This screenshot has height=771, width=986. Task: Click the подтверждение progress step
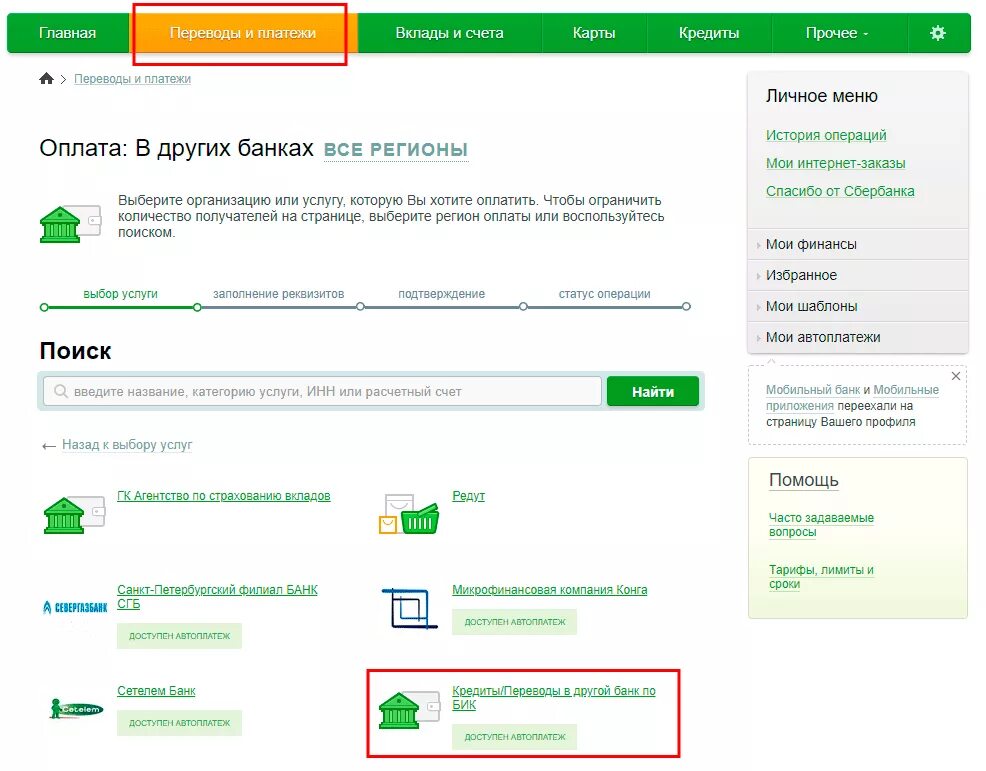[441, 294]
